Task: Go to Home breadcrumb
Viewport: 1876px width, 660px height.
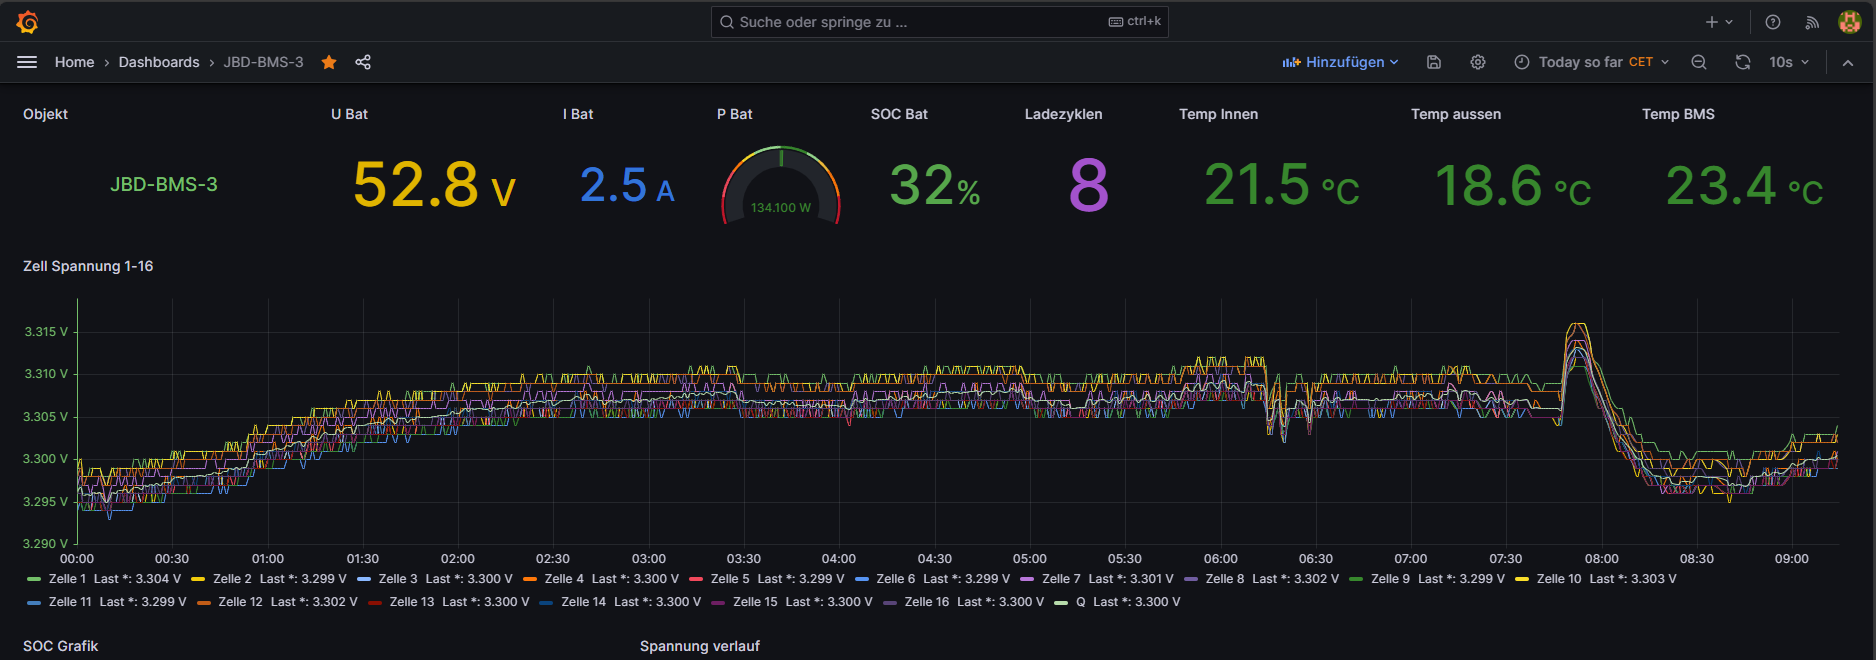Action: [74, 62]
